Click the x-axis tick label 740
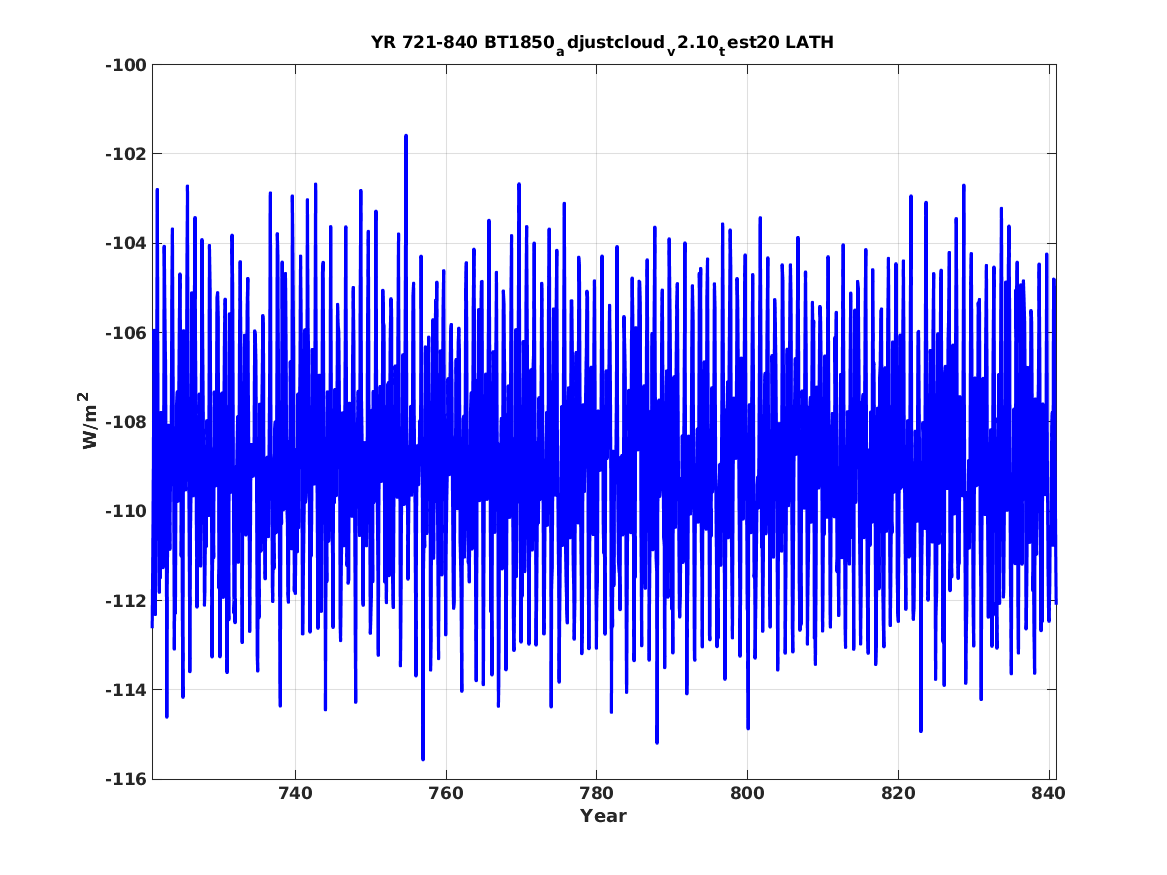The image size is (1167, 875). click(x=295, y=793)
